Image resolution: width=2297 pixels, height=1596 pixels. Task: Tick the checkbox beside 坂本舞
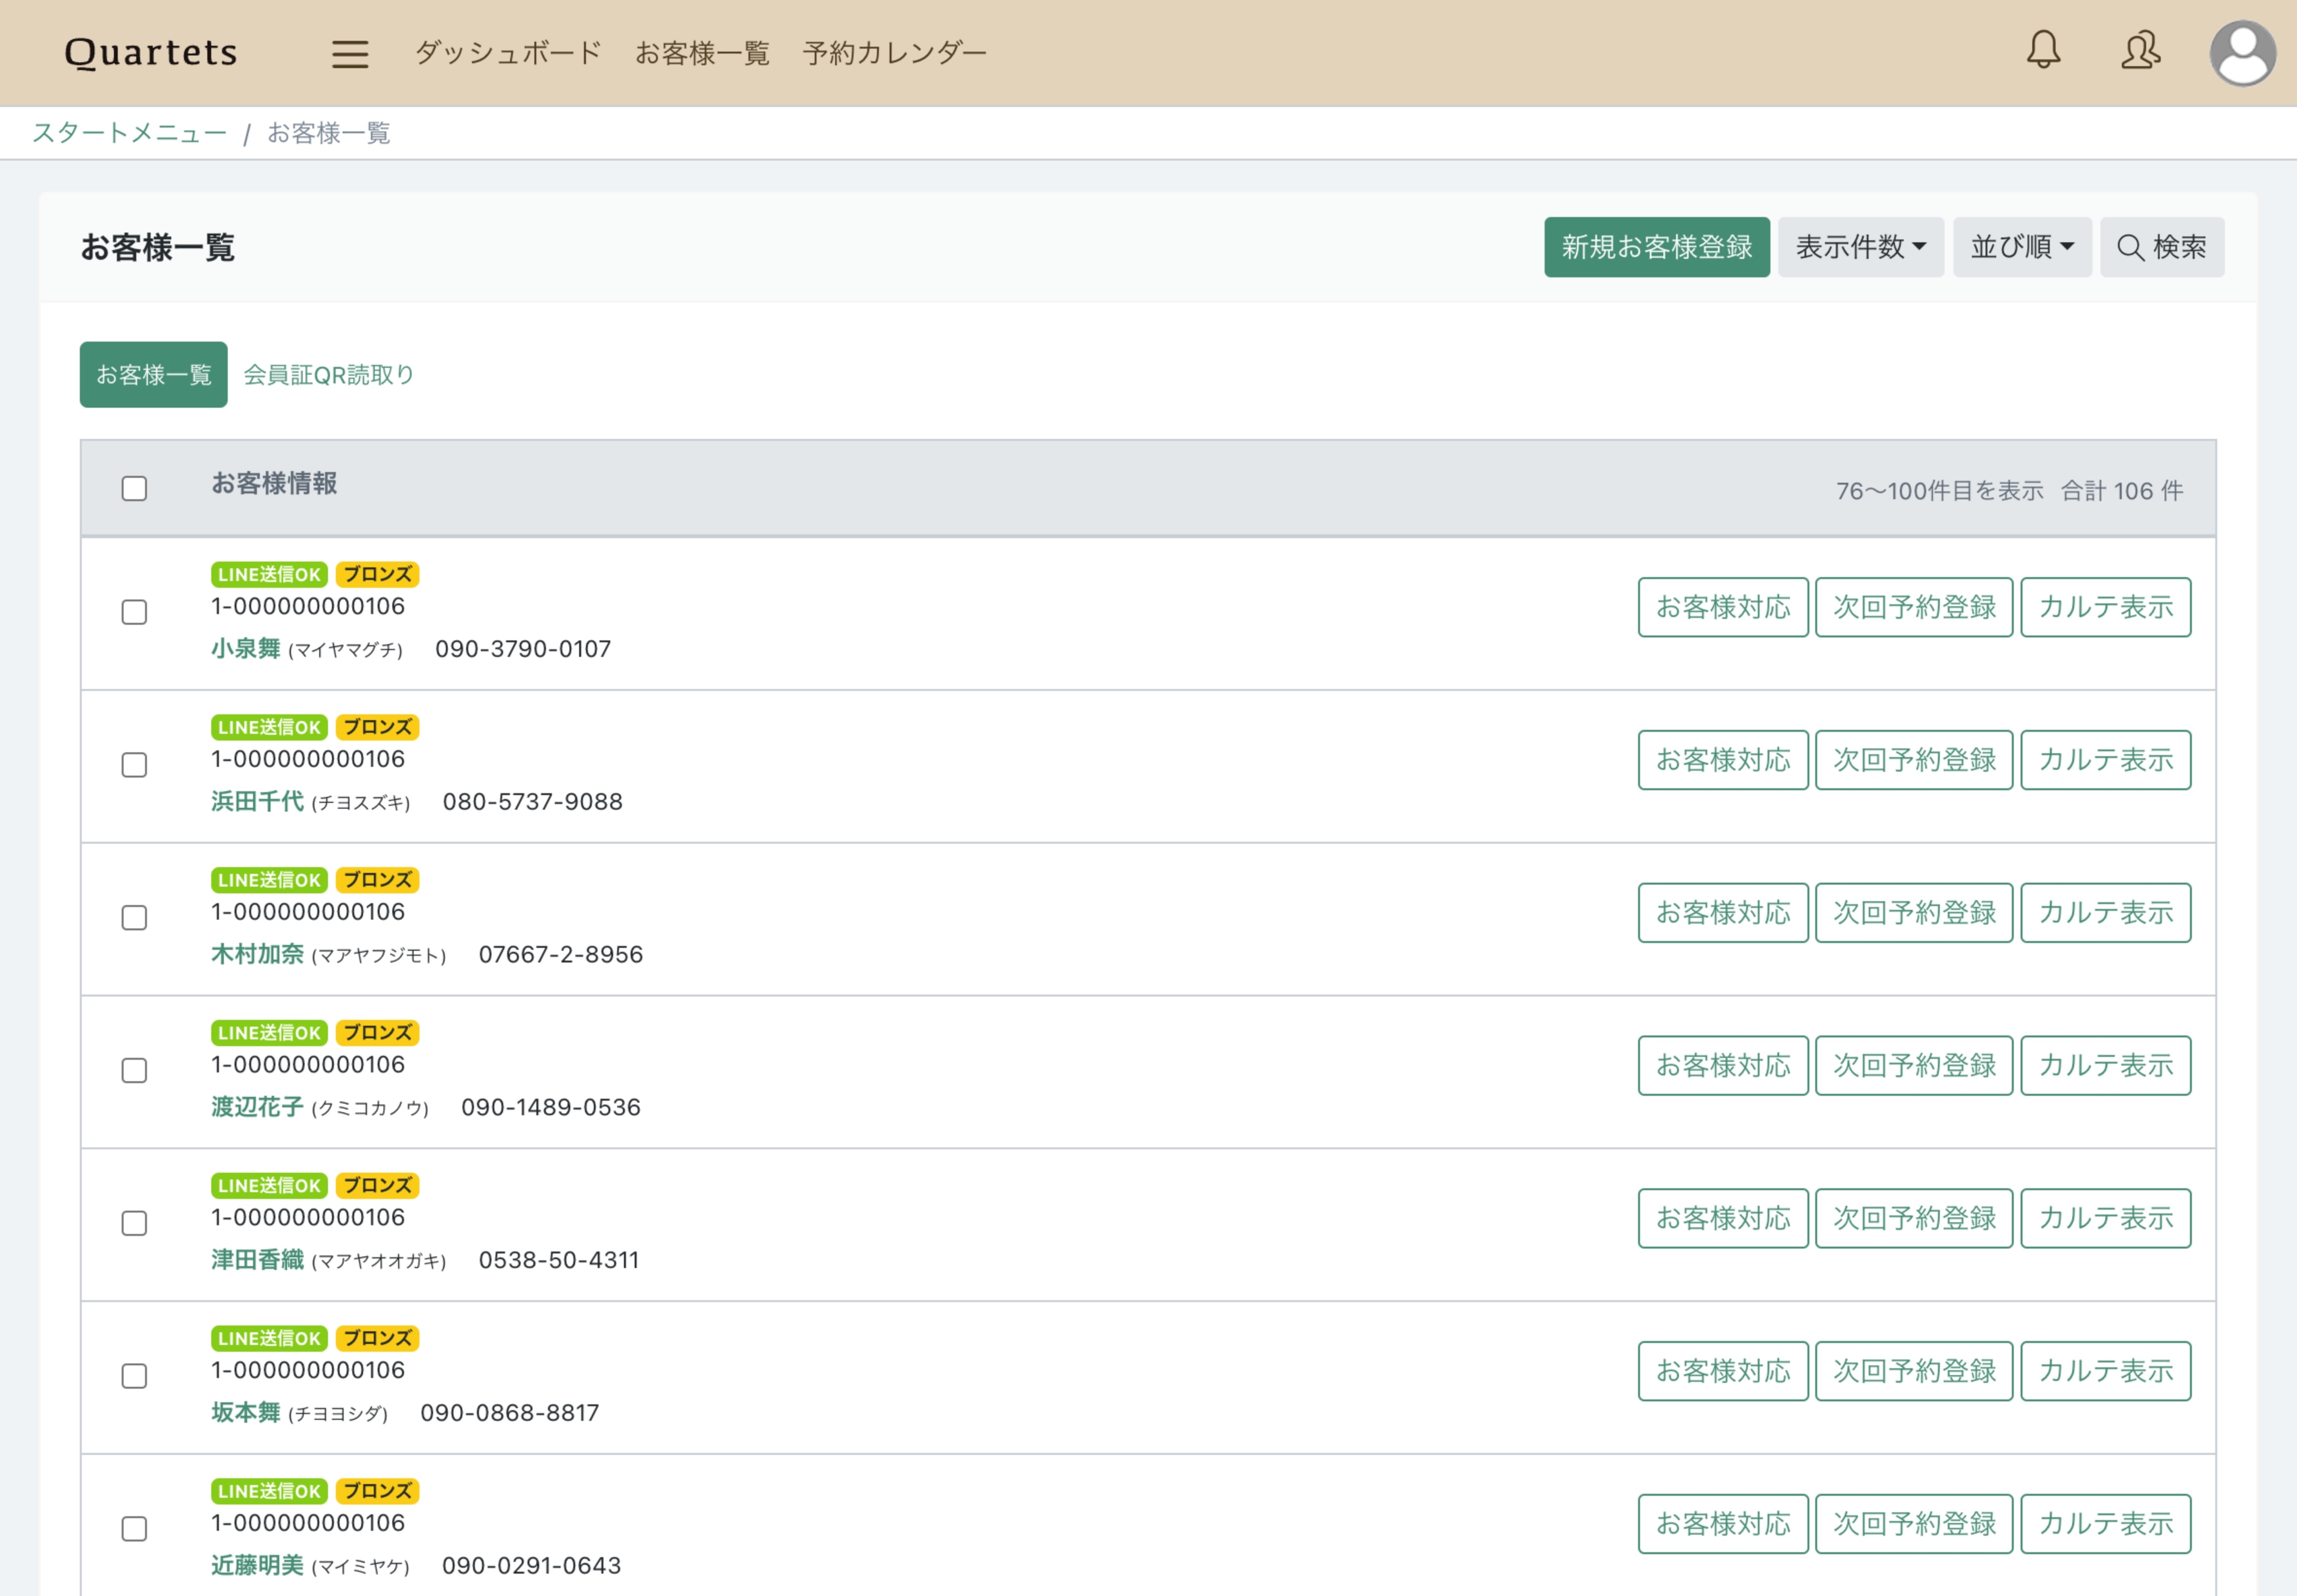click(134, 1376)
